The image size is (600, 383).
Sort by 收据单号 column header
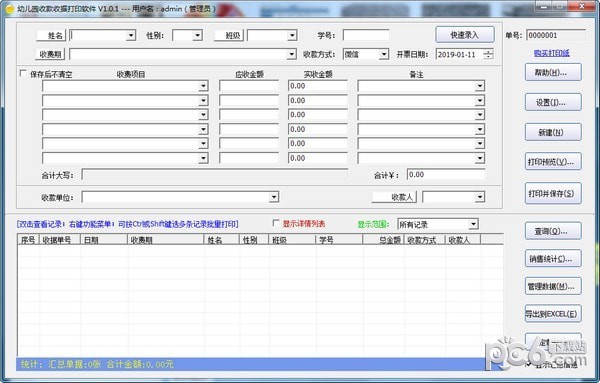[x=59, y=240]
